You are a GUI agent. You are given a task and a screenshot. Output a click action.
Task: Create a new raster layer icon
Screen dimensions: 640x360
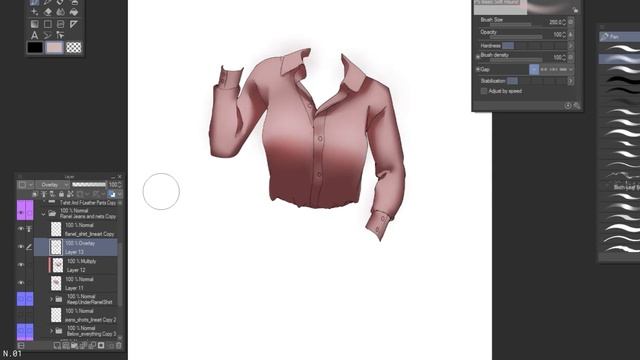[57, 346]
